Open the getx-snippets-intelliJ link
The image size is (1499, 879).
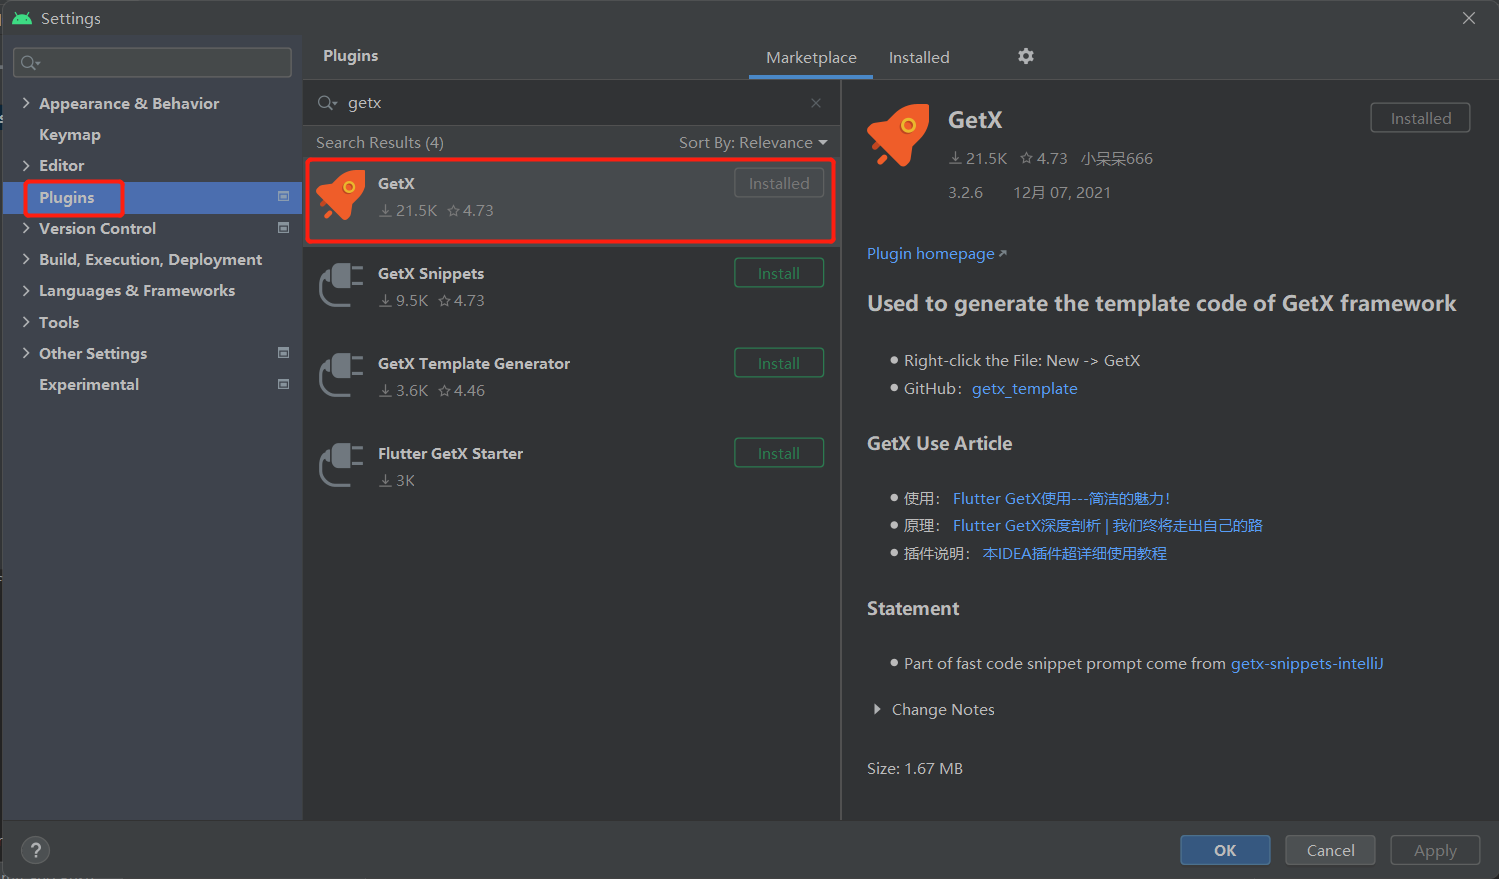pyautogui.click(x=1306, y=663)
